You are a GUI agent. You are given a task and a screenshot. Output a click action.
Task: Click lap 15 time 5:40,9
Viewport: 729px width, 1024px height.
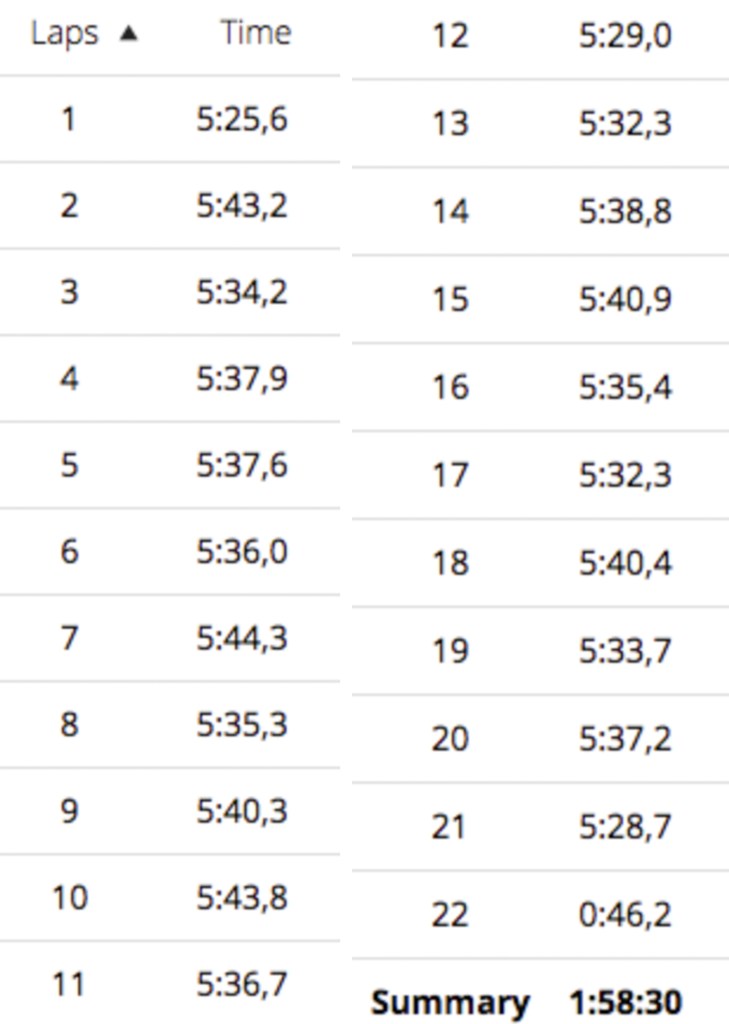[x=625, y=299]
